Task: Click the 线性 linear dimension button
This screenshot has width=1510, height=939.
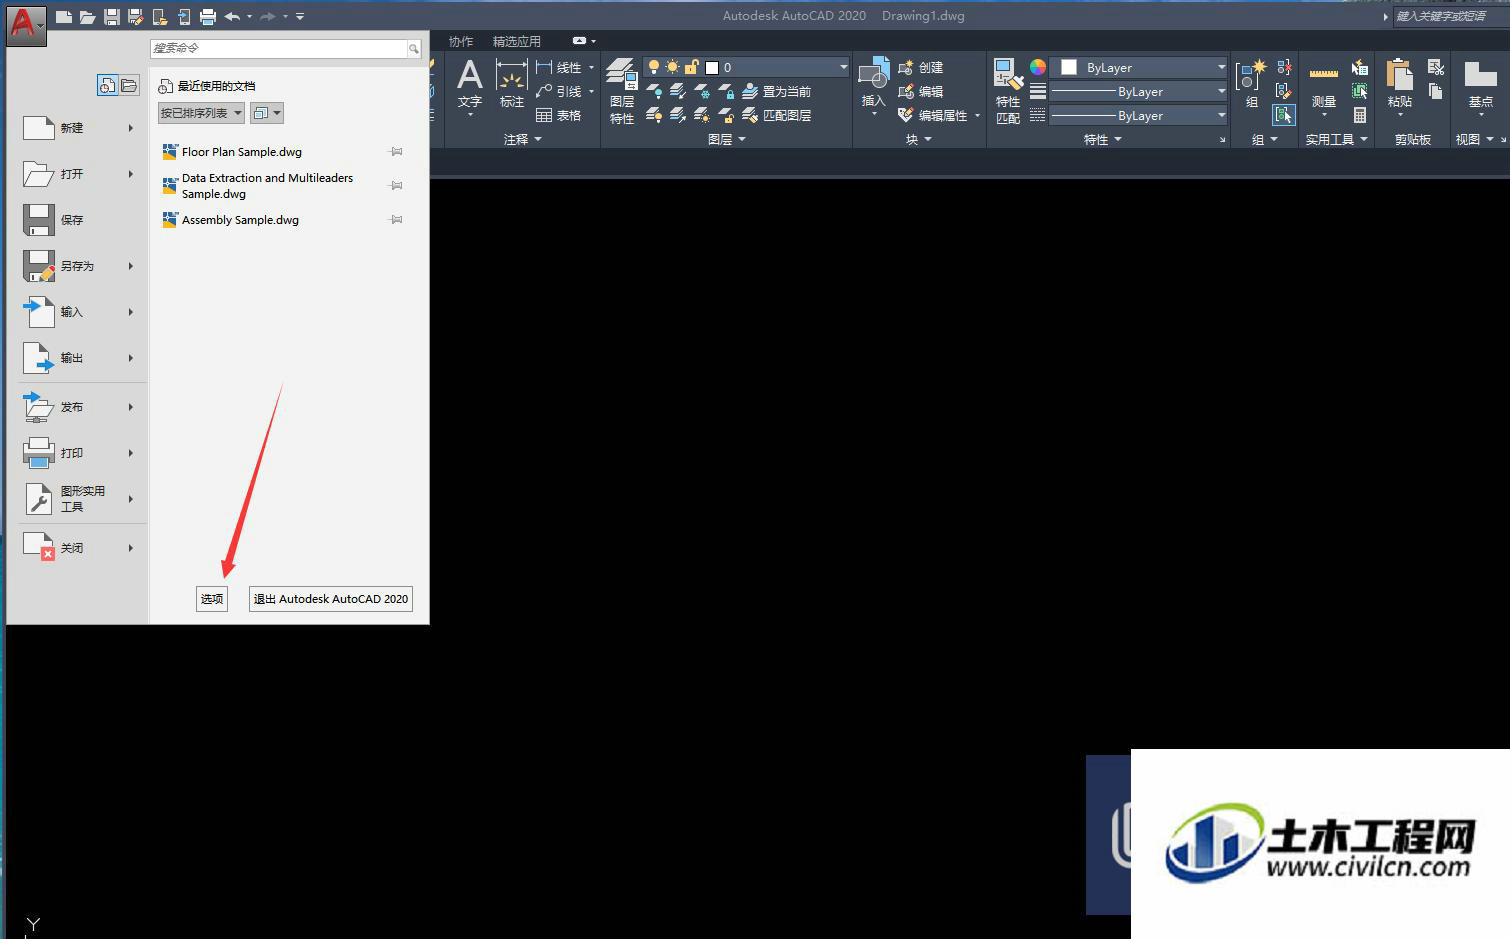Action: click(559, 67)
